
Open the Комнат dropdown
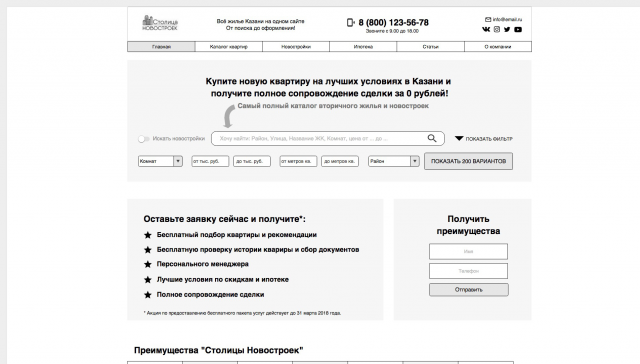pos(160,161)
